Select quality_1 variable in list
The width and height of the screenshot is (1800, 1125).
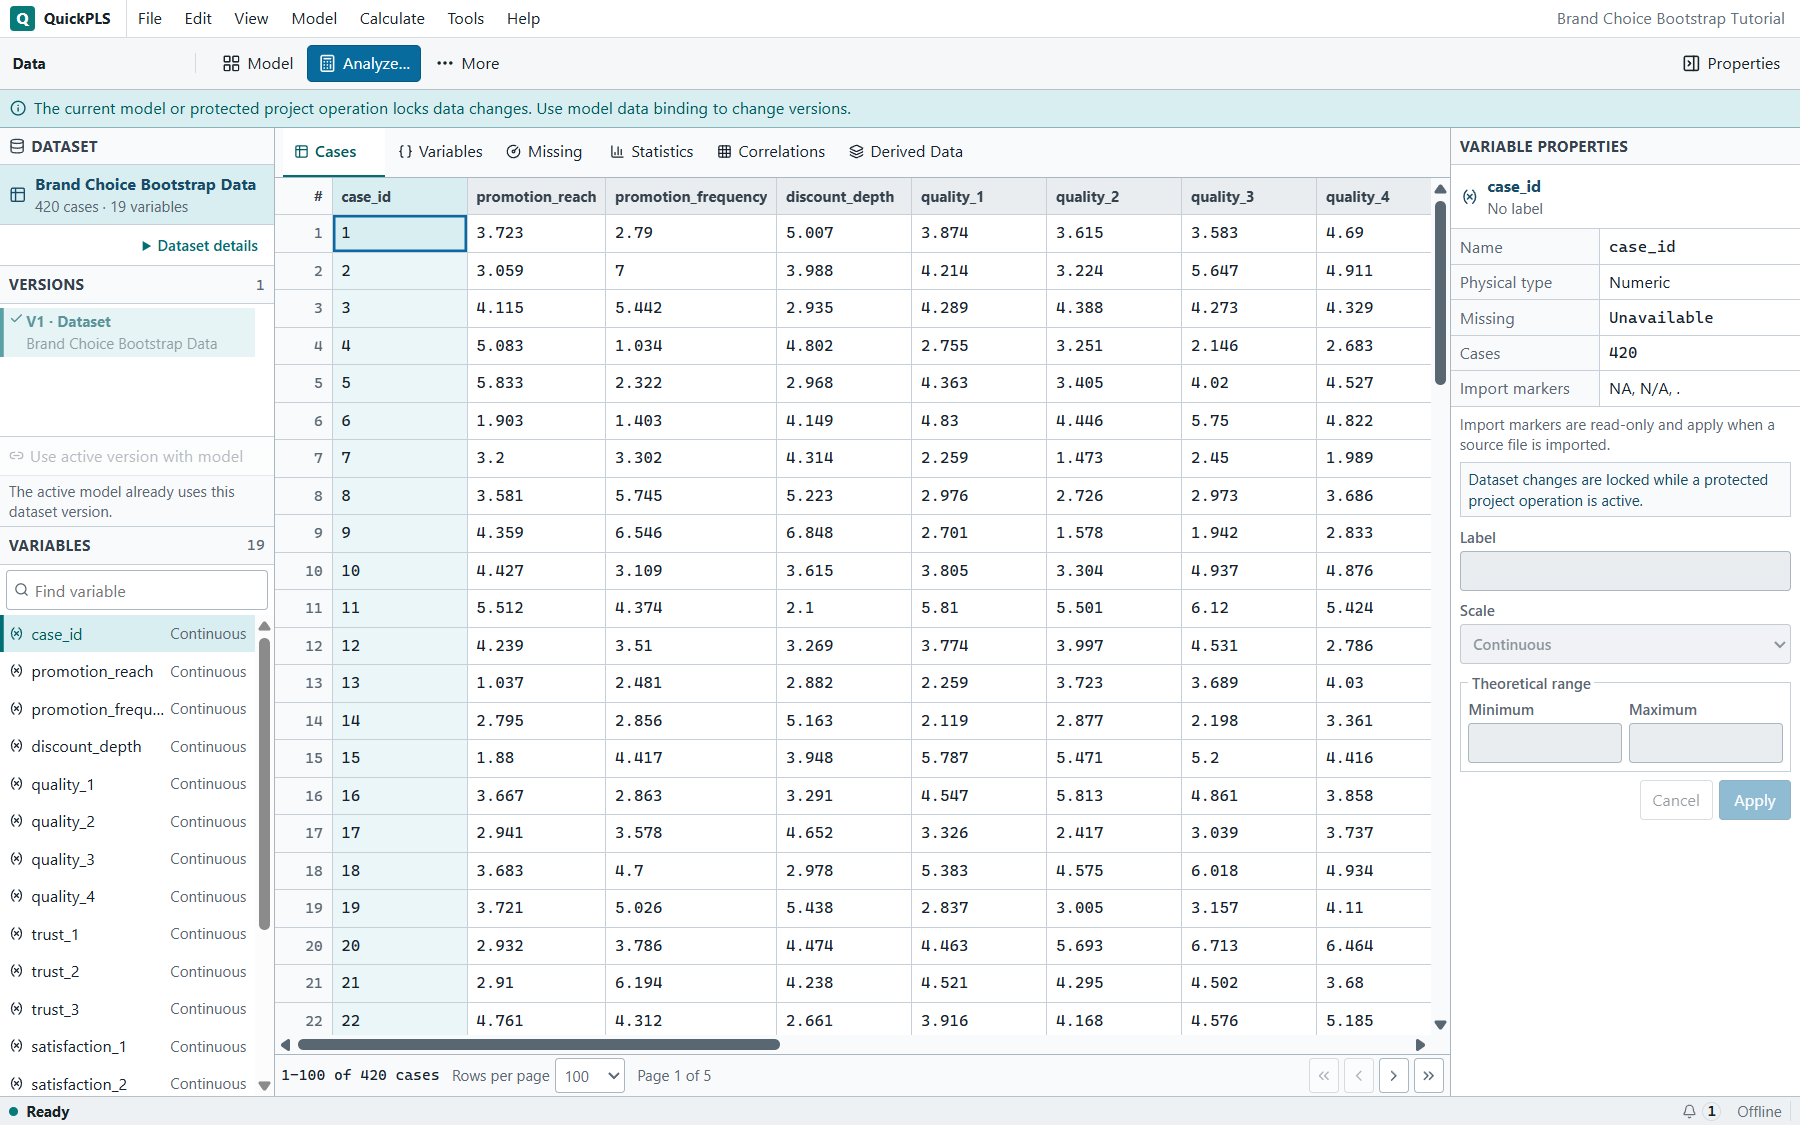pyautogui.click(x=128, y=784)
